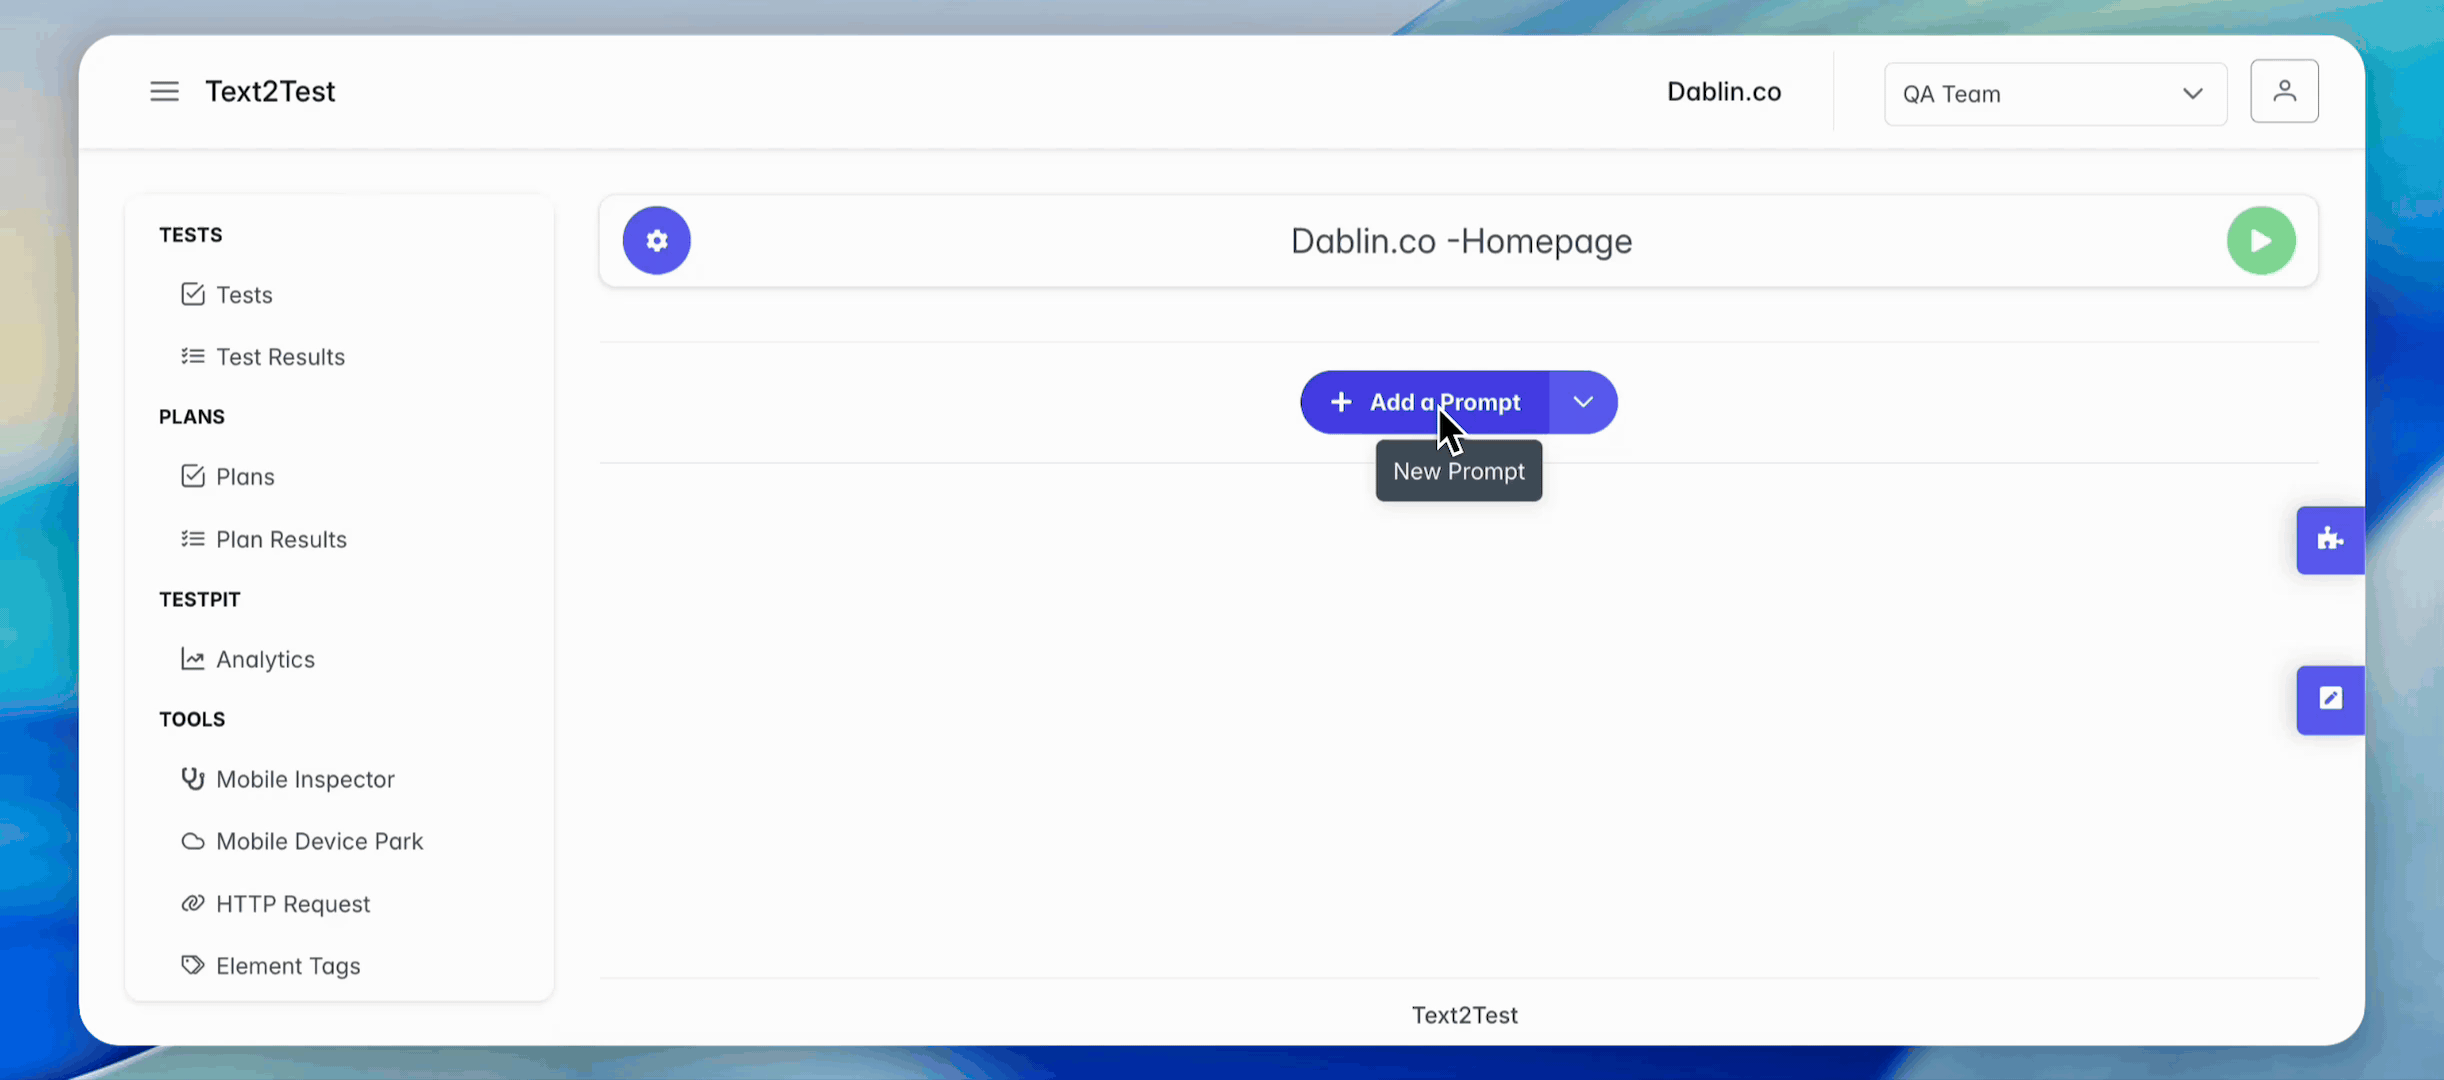The image size is (2444, 1080).
Task: Open Tests in the sidebar
Action: point(244,295)
